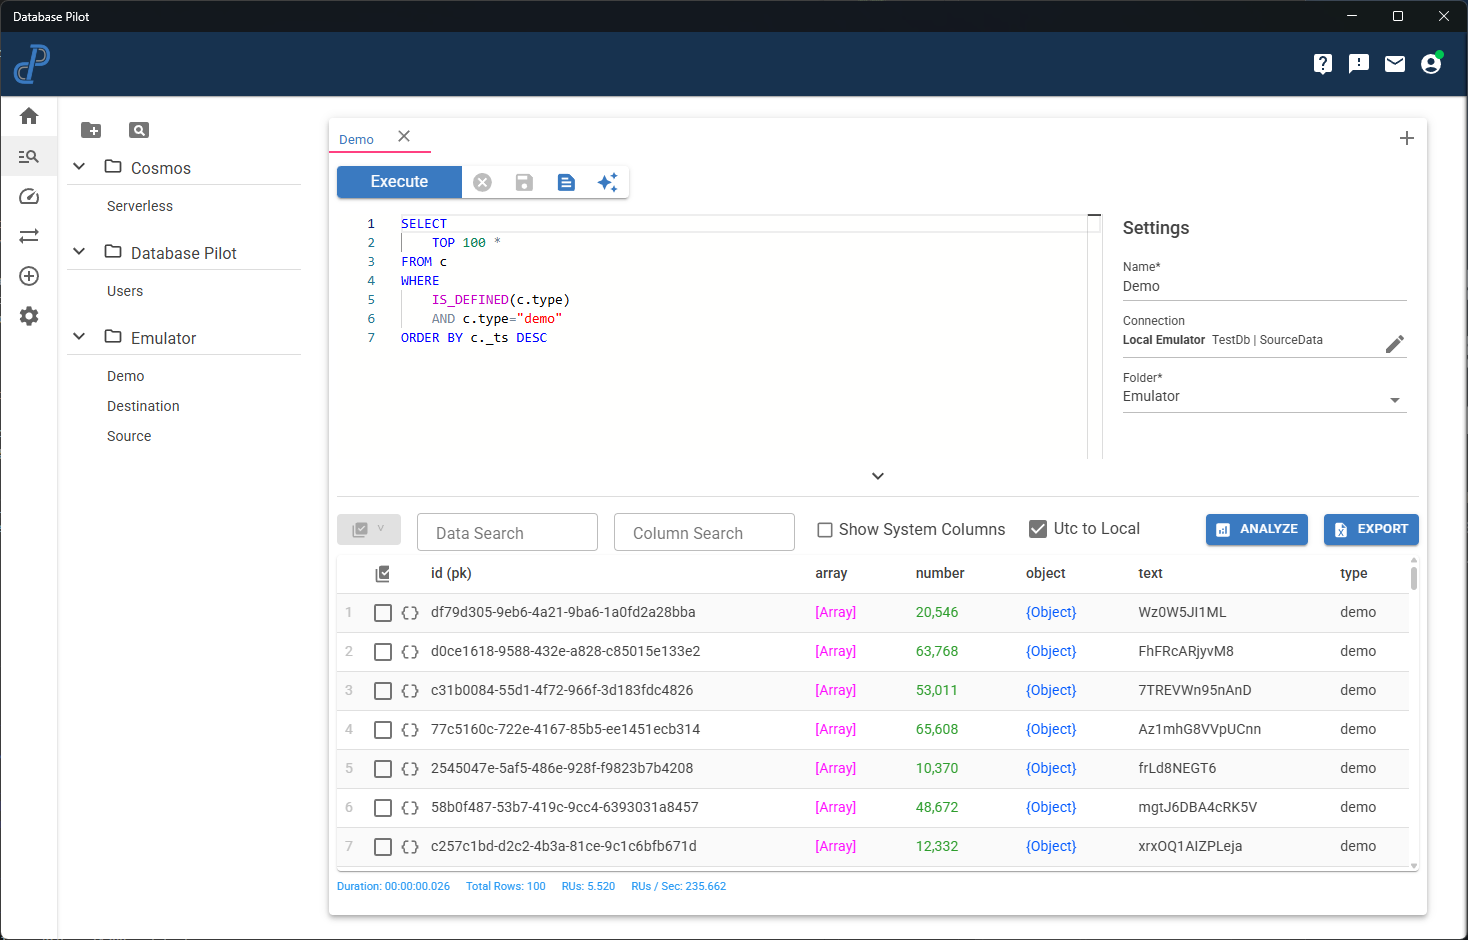Click the new folder icon above connection tree
The image size is (1468, 940).
(91, 130)
